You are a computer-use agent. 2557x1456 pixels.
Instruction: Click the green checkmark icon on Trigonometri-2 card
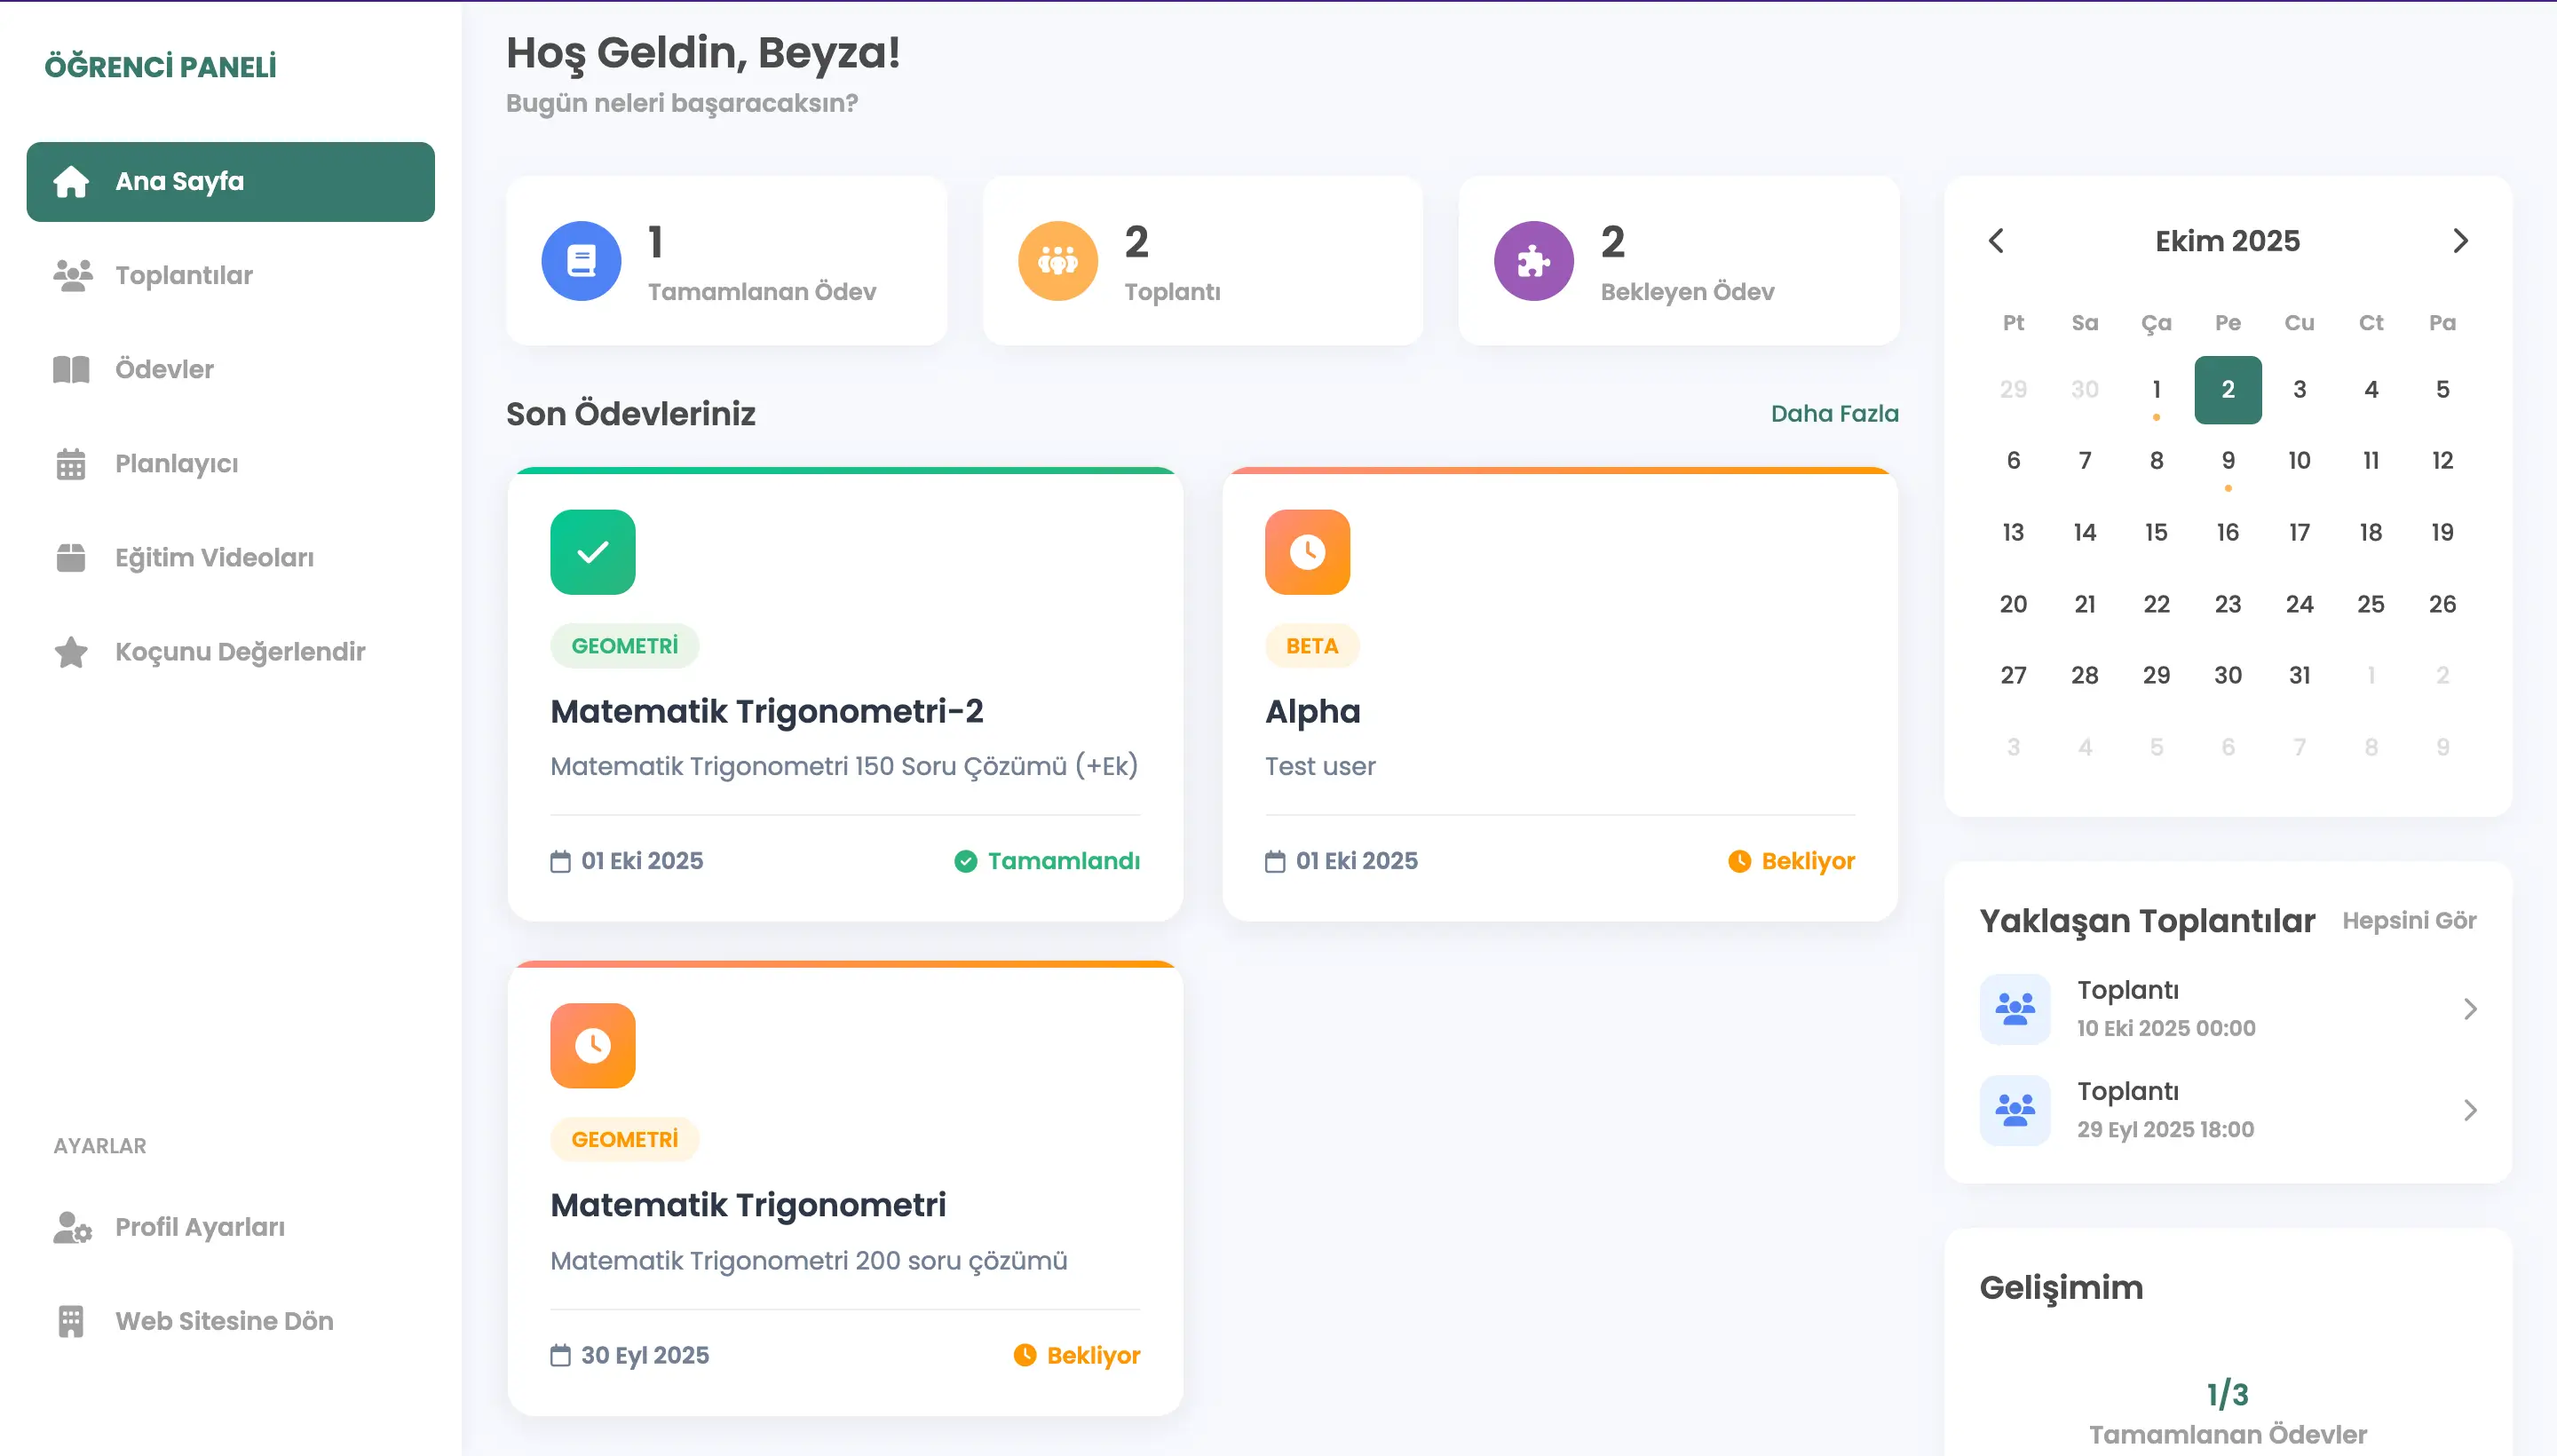click(x=592, y=552)
